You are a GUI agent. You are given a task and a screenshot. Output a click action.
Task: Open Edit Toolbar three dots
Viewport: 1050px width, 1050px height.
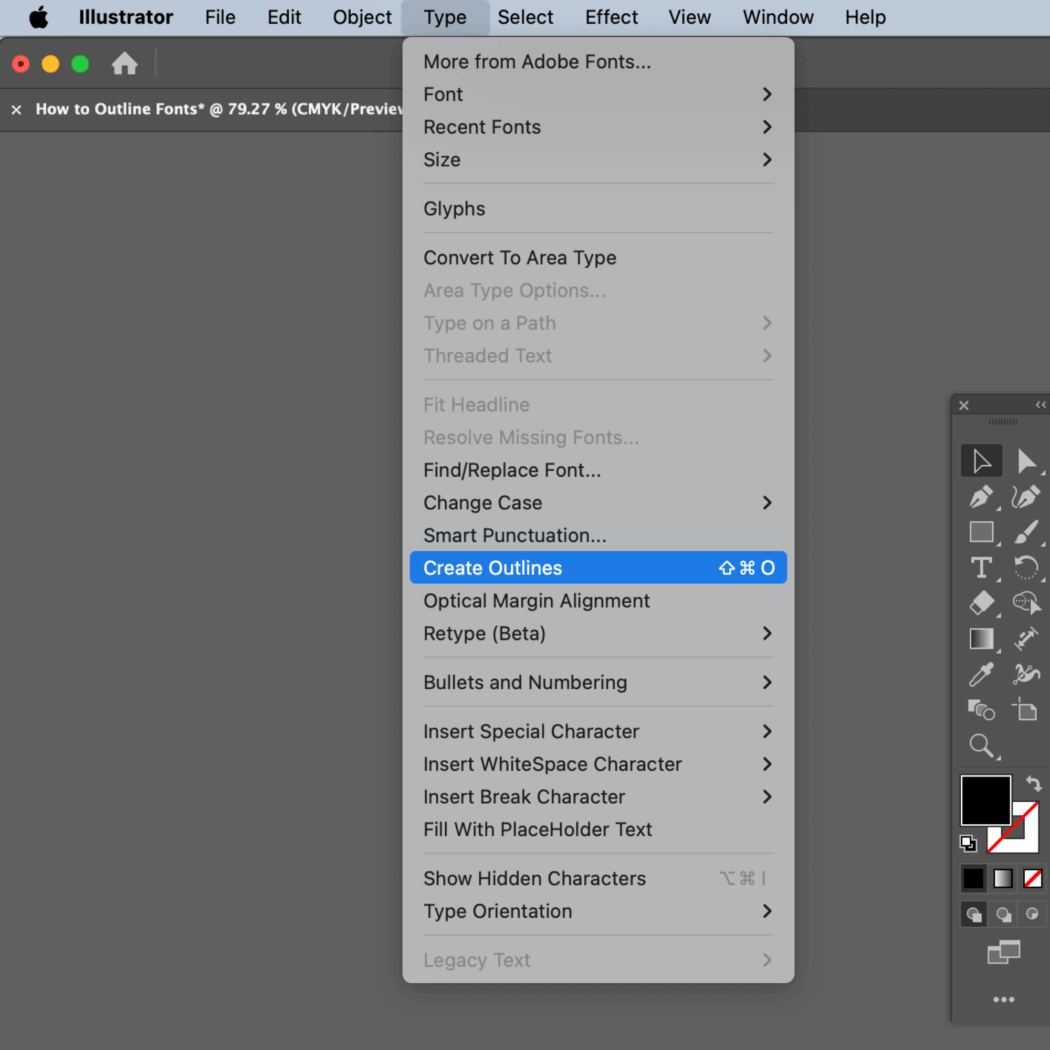pos(1003,1000)
